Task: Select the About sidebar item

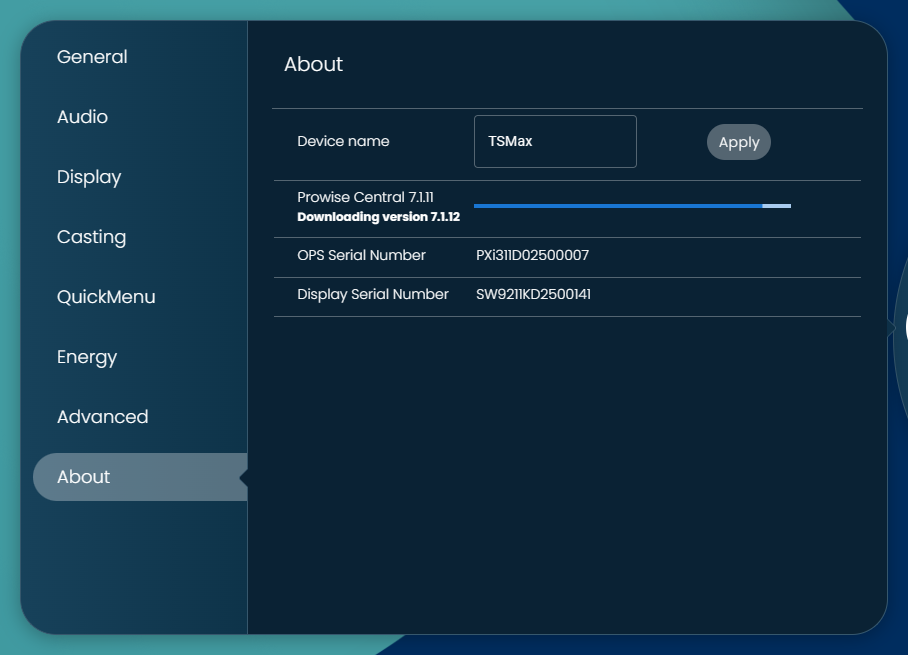Action: coord(84,477)
